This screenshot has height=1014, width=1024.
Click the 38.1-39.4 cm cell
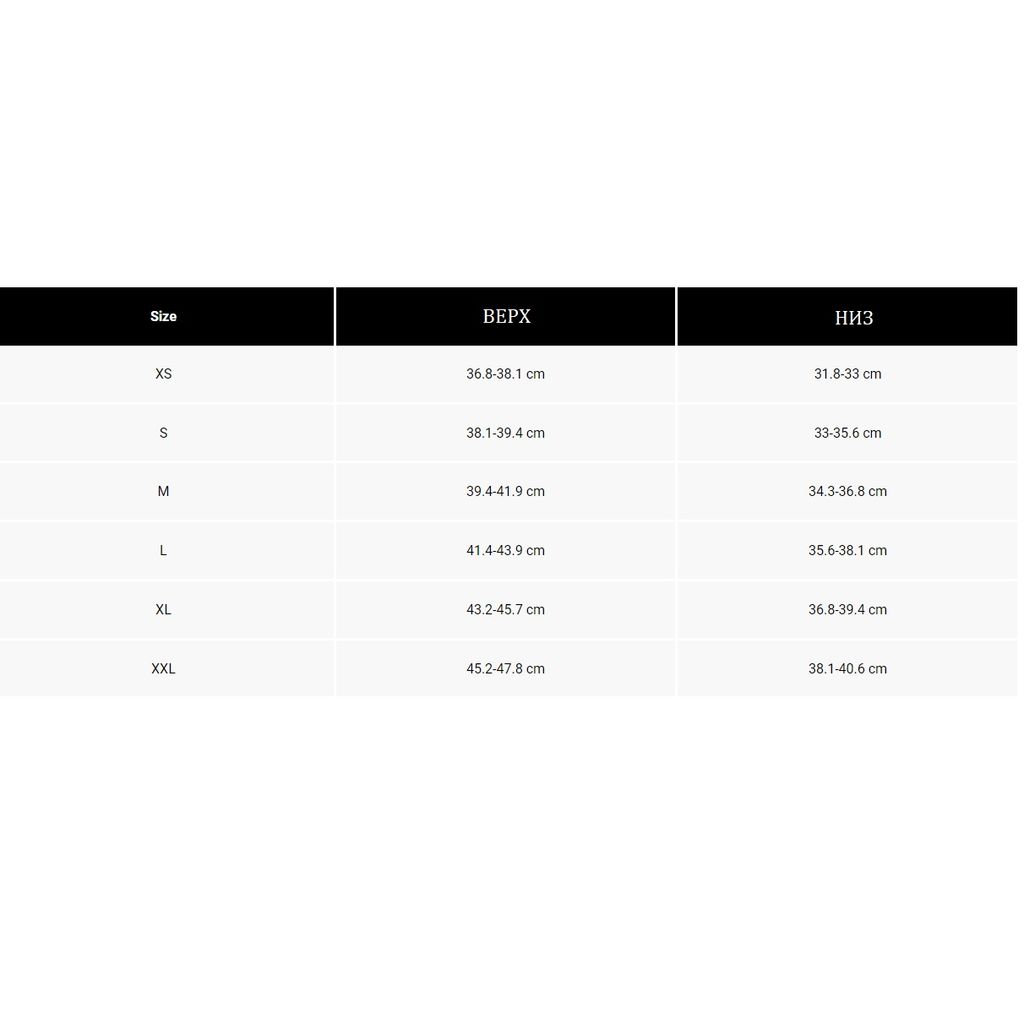[x=505, y=433]
